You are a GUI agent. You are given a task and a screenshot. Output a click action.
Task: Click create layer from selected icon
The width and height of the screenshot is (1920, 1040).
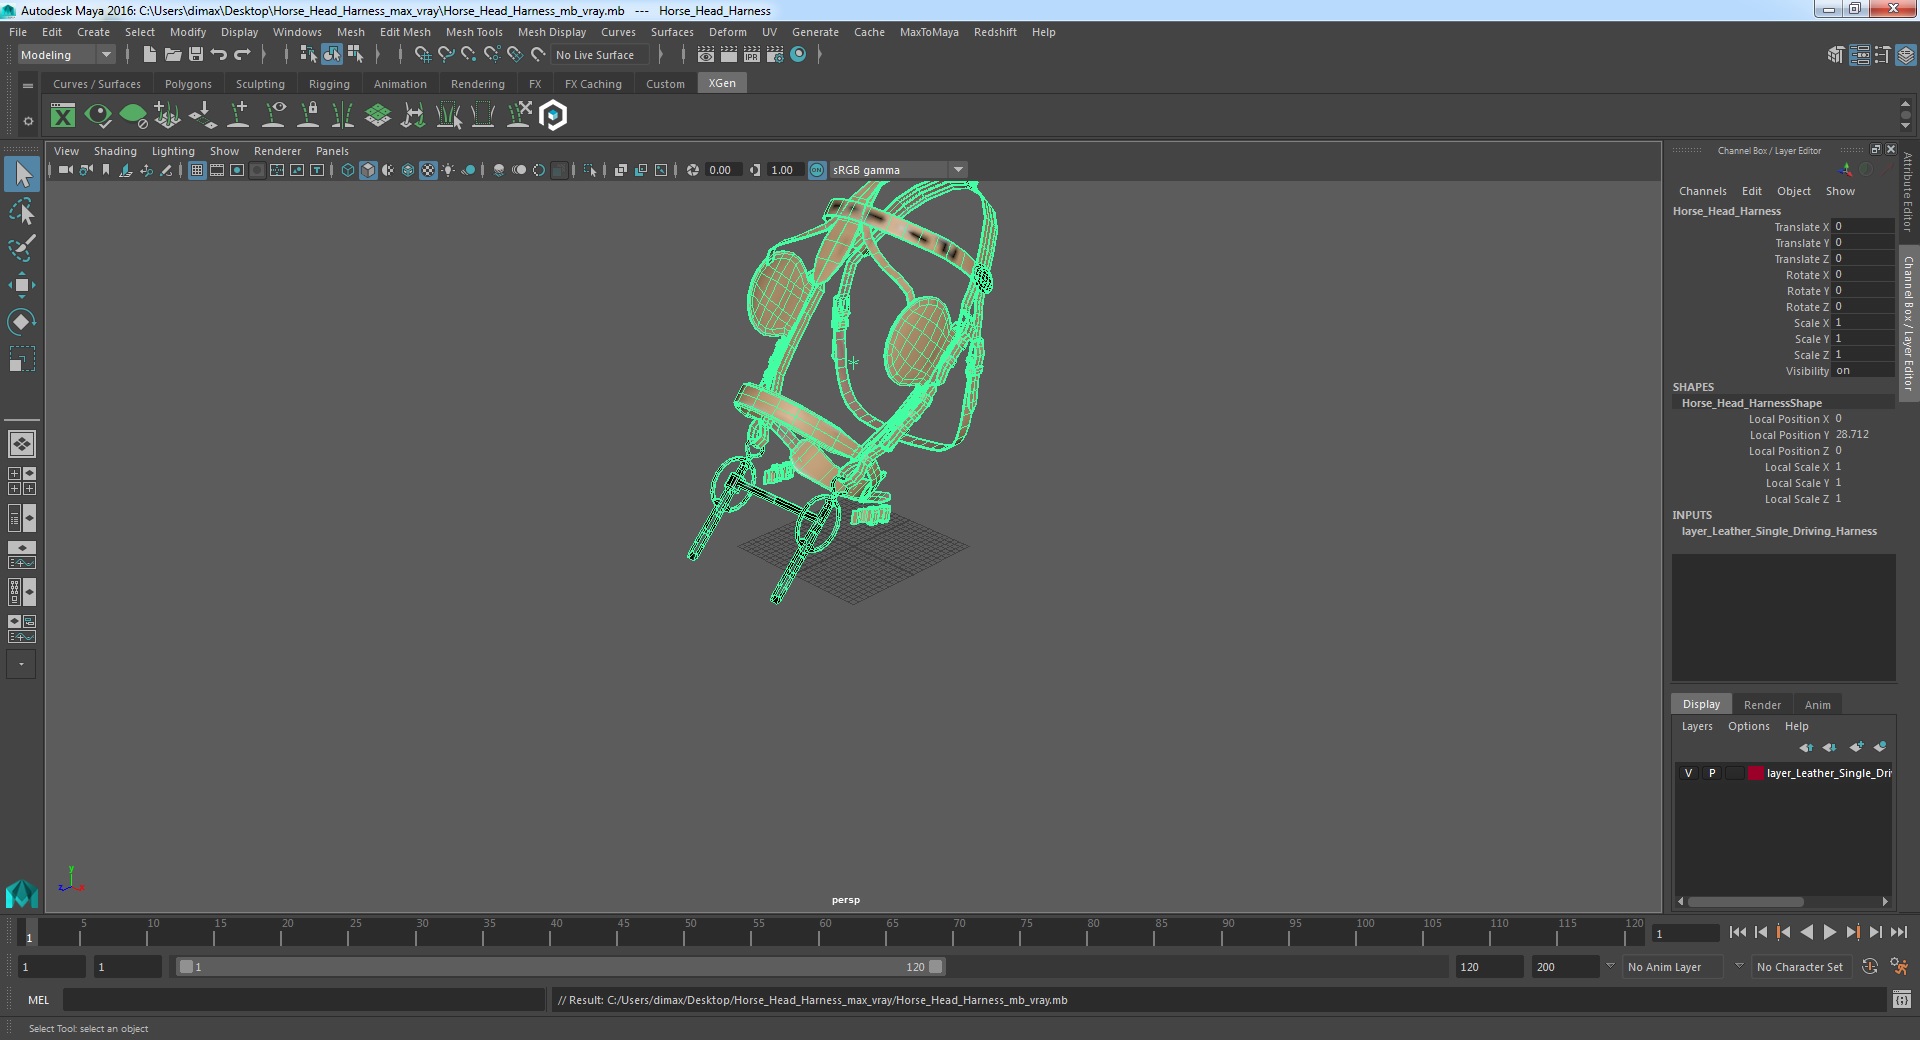[1880, 747]
